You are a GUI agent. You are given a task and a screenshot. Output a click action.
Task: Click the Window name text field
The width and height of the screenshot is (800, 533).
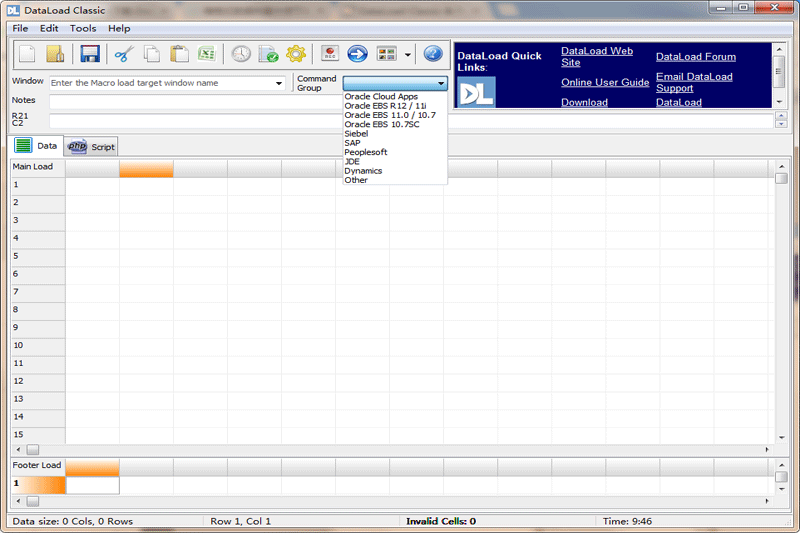(x=161, y=83)
